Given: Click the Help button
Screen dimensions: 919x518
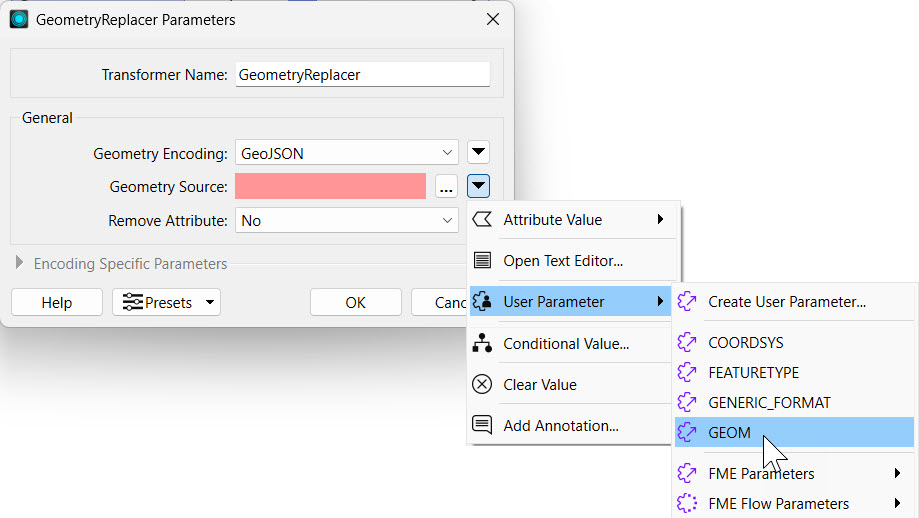Looking at the screenshot, I should [56, 302].
